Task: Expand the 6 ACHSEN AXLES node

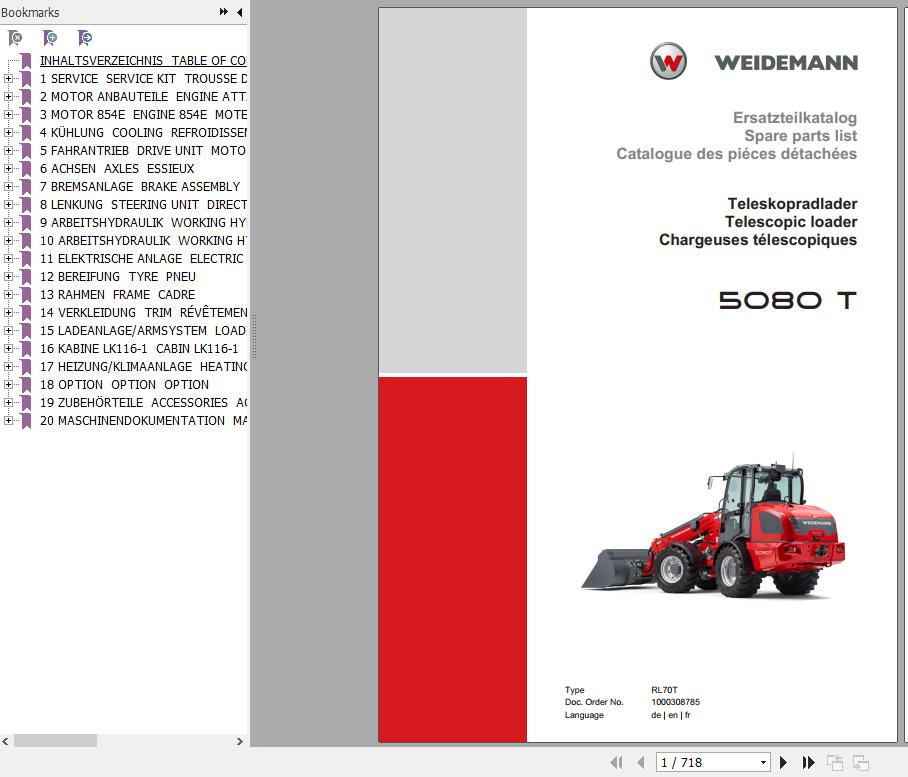Action: (x=8, y=168)
